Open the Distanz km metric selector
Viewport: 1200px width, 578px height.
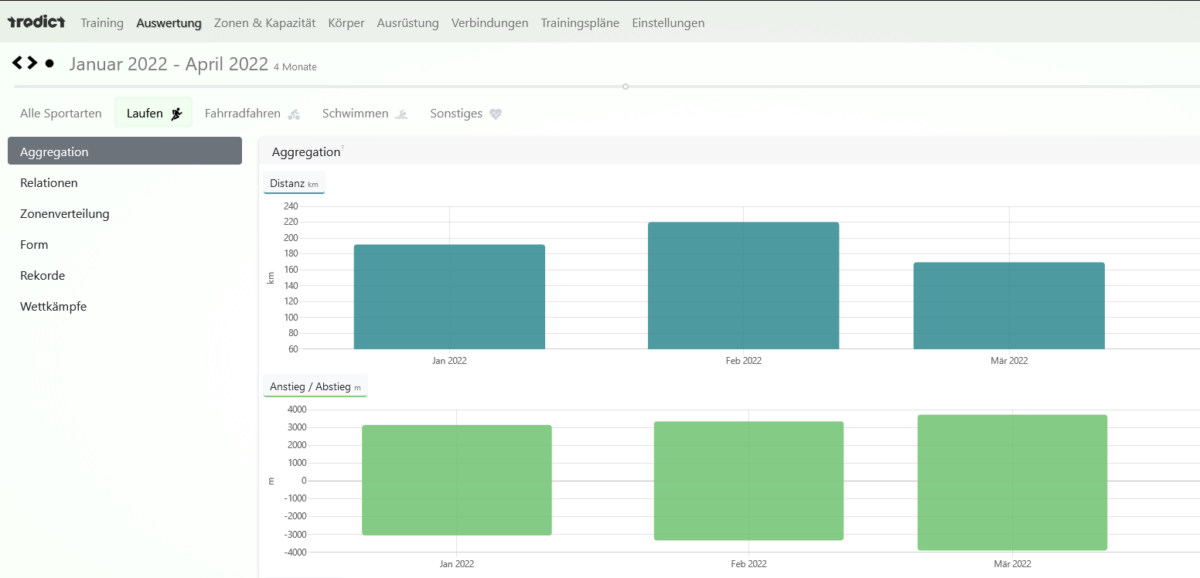coord(294,183)
